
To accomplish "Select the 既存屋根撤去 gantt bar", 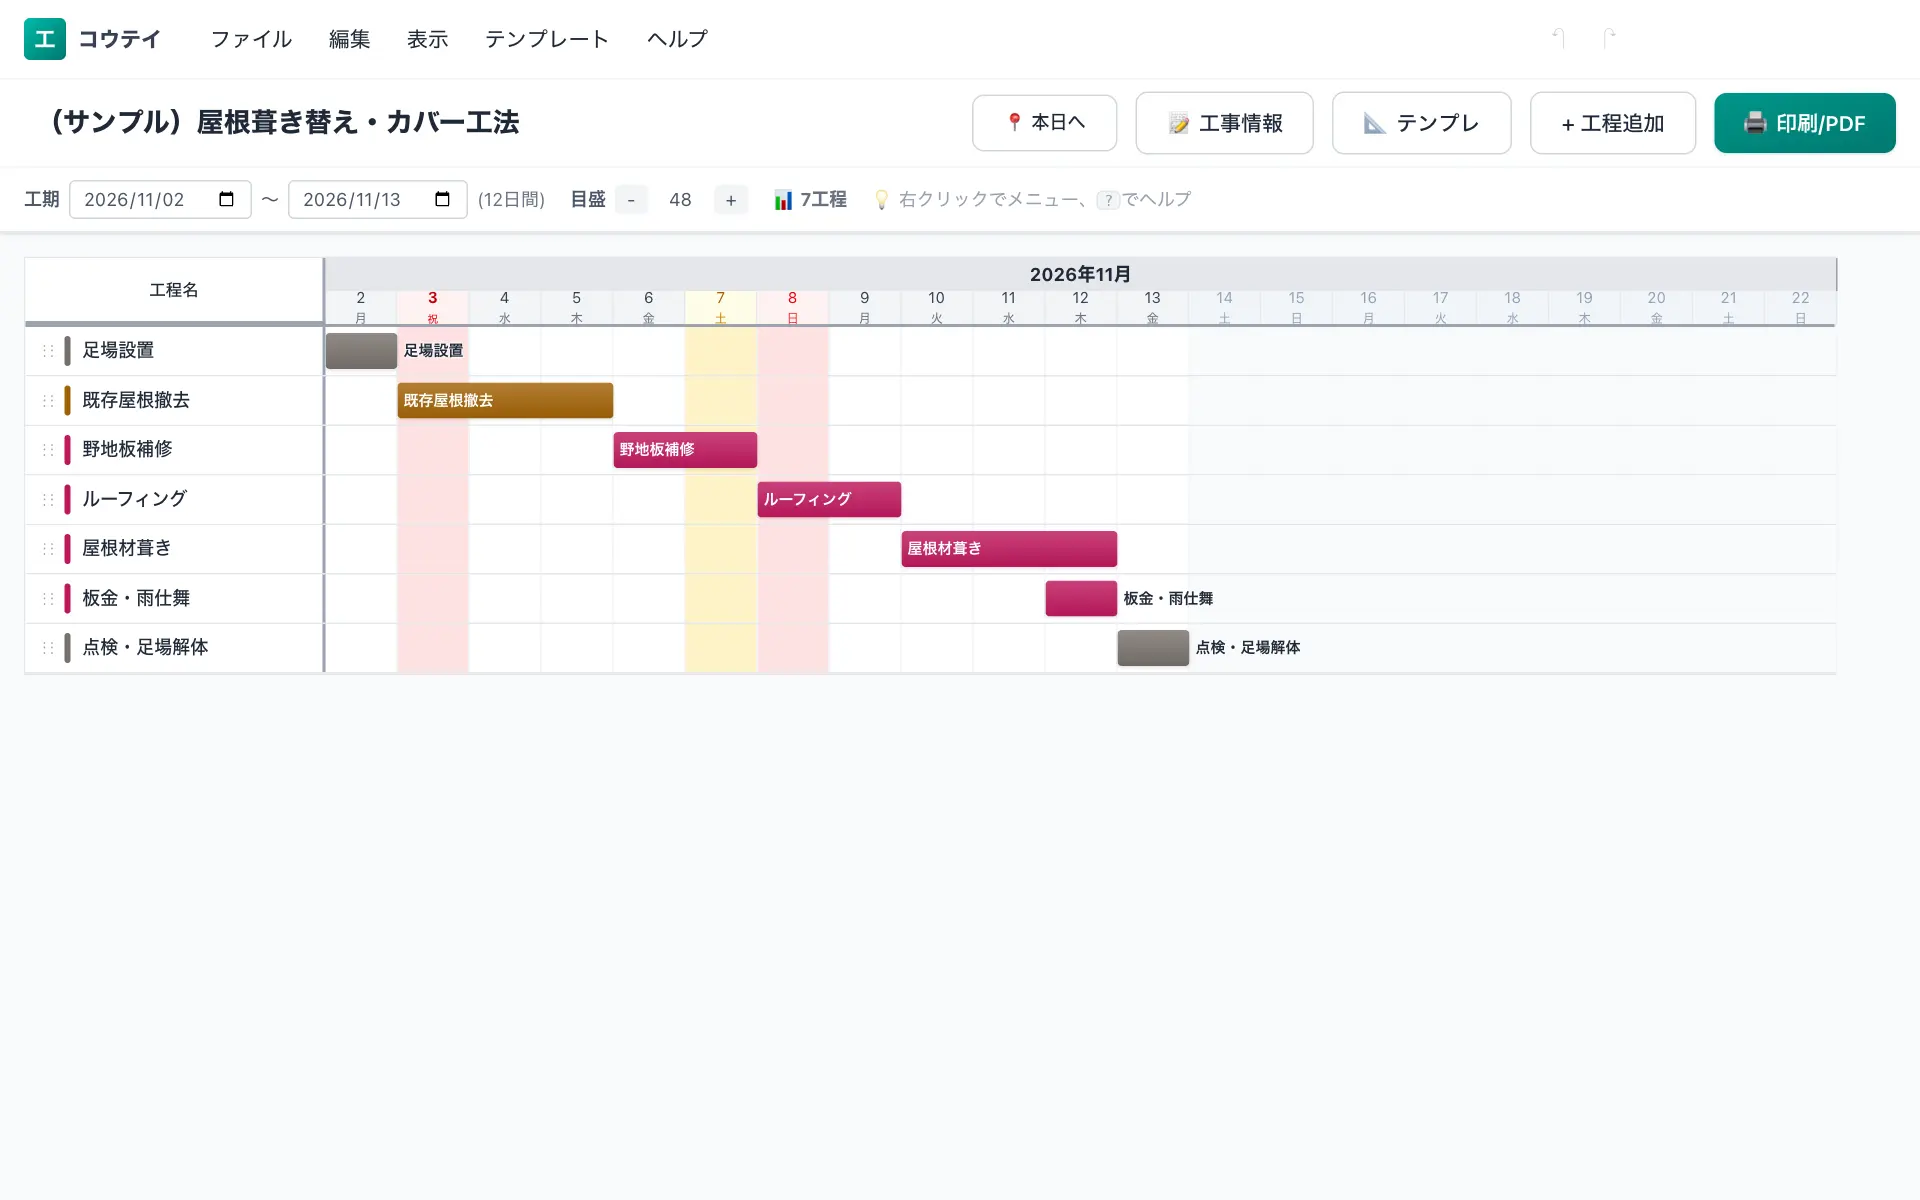I will [x=505, y=400].
